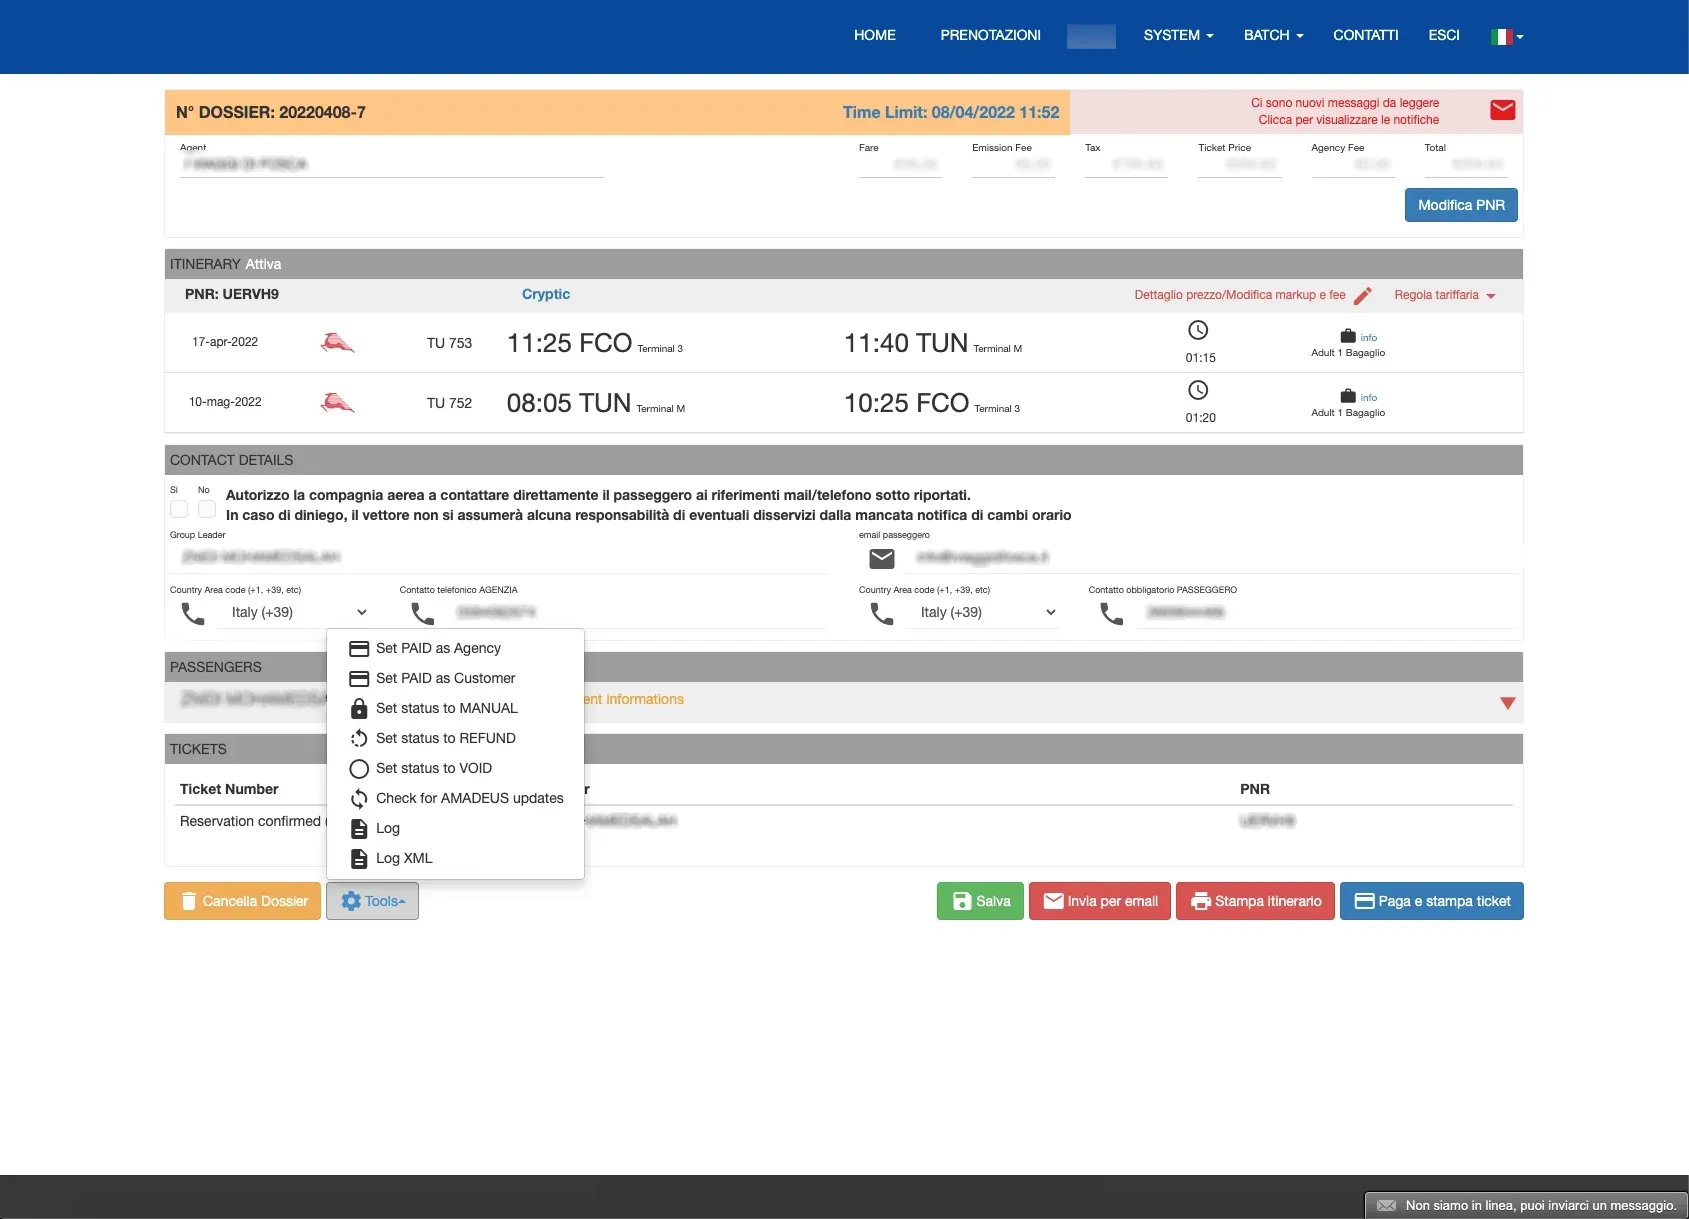
Task: Click baggage info icon for TU 753
Action: coord(1348,337)
